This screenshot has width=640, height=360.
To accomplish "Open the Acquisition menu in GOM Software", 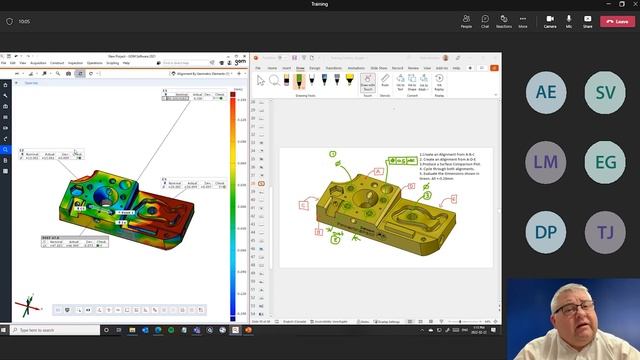I will [38, 63].
